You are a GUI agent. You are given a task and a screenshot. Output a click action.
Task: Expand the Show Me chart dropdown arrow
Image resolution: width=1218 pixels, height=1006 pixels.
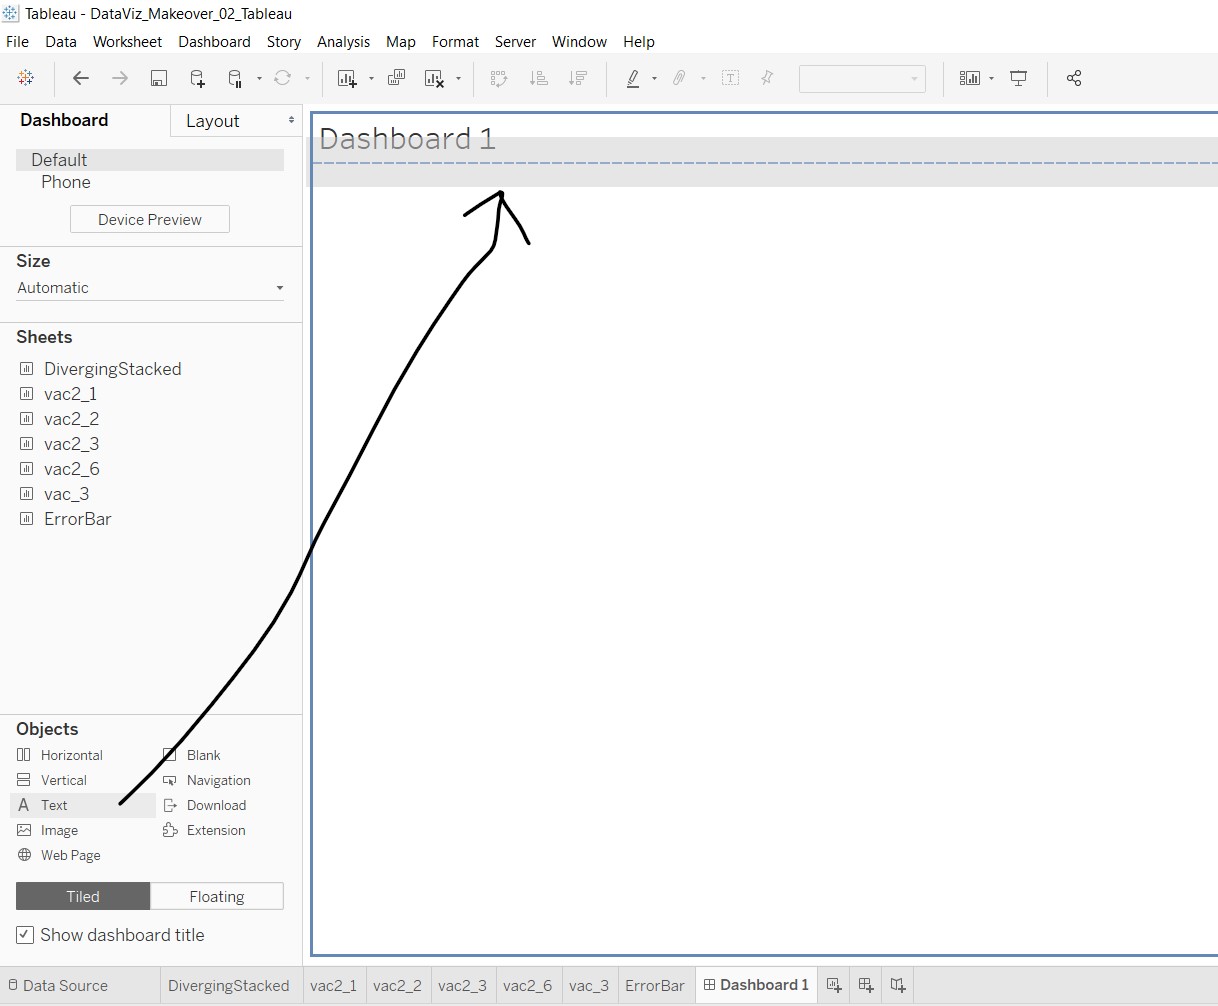tap(991, 78)
